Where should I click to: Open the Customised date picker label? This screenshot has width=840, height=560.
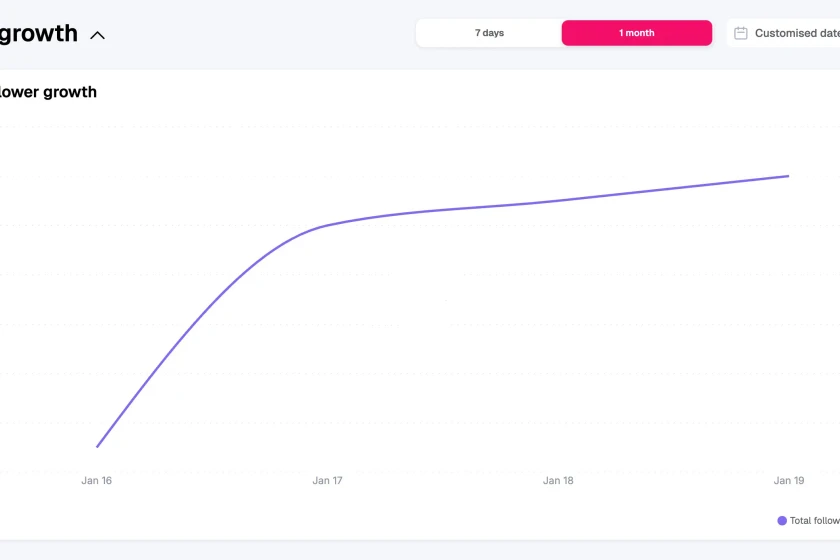pyautogui.click(x=796, y=33)
